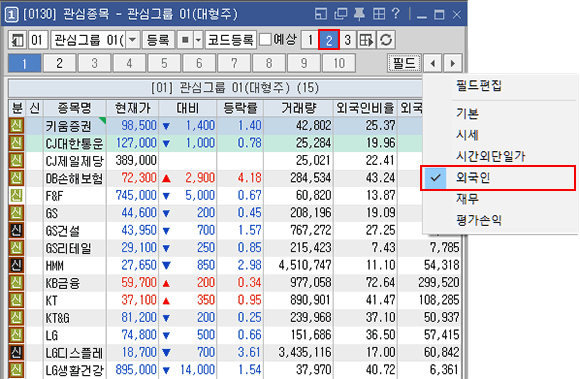Select 외국인 in the field menu

498,178
